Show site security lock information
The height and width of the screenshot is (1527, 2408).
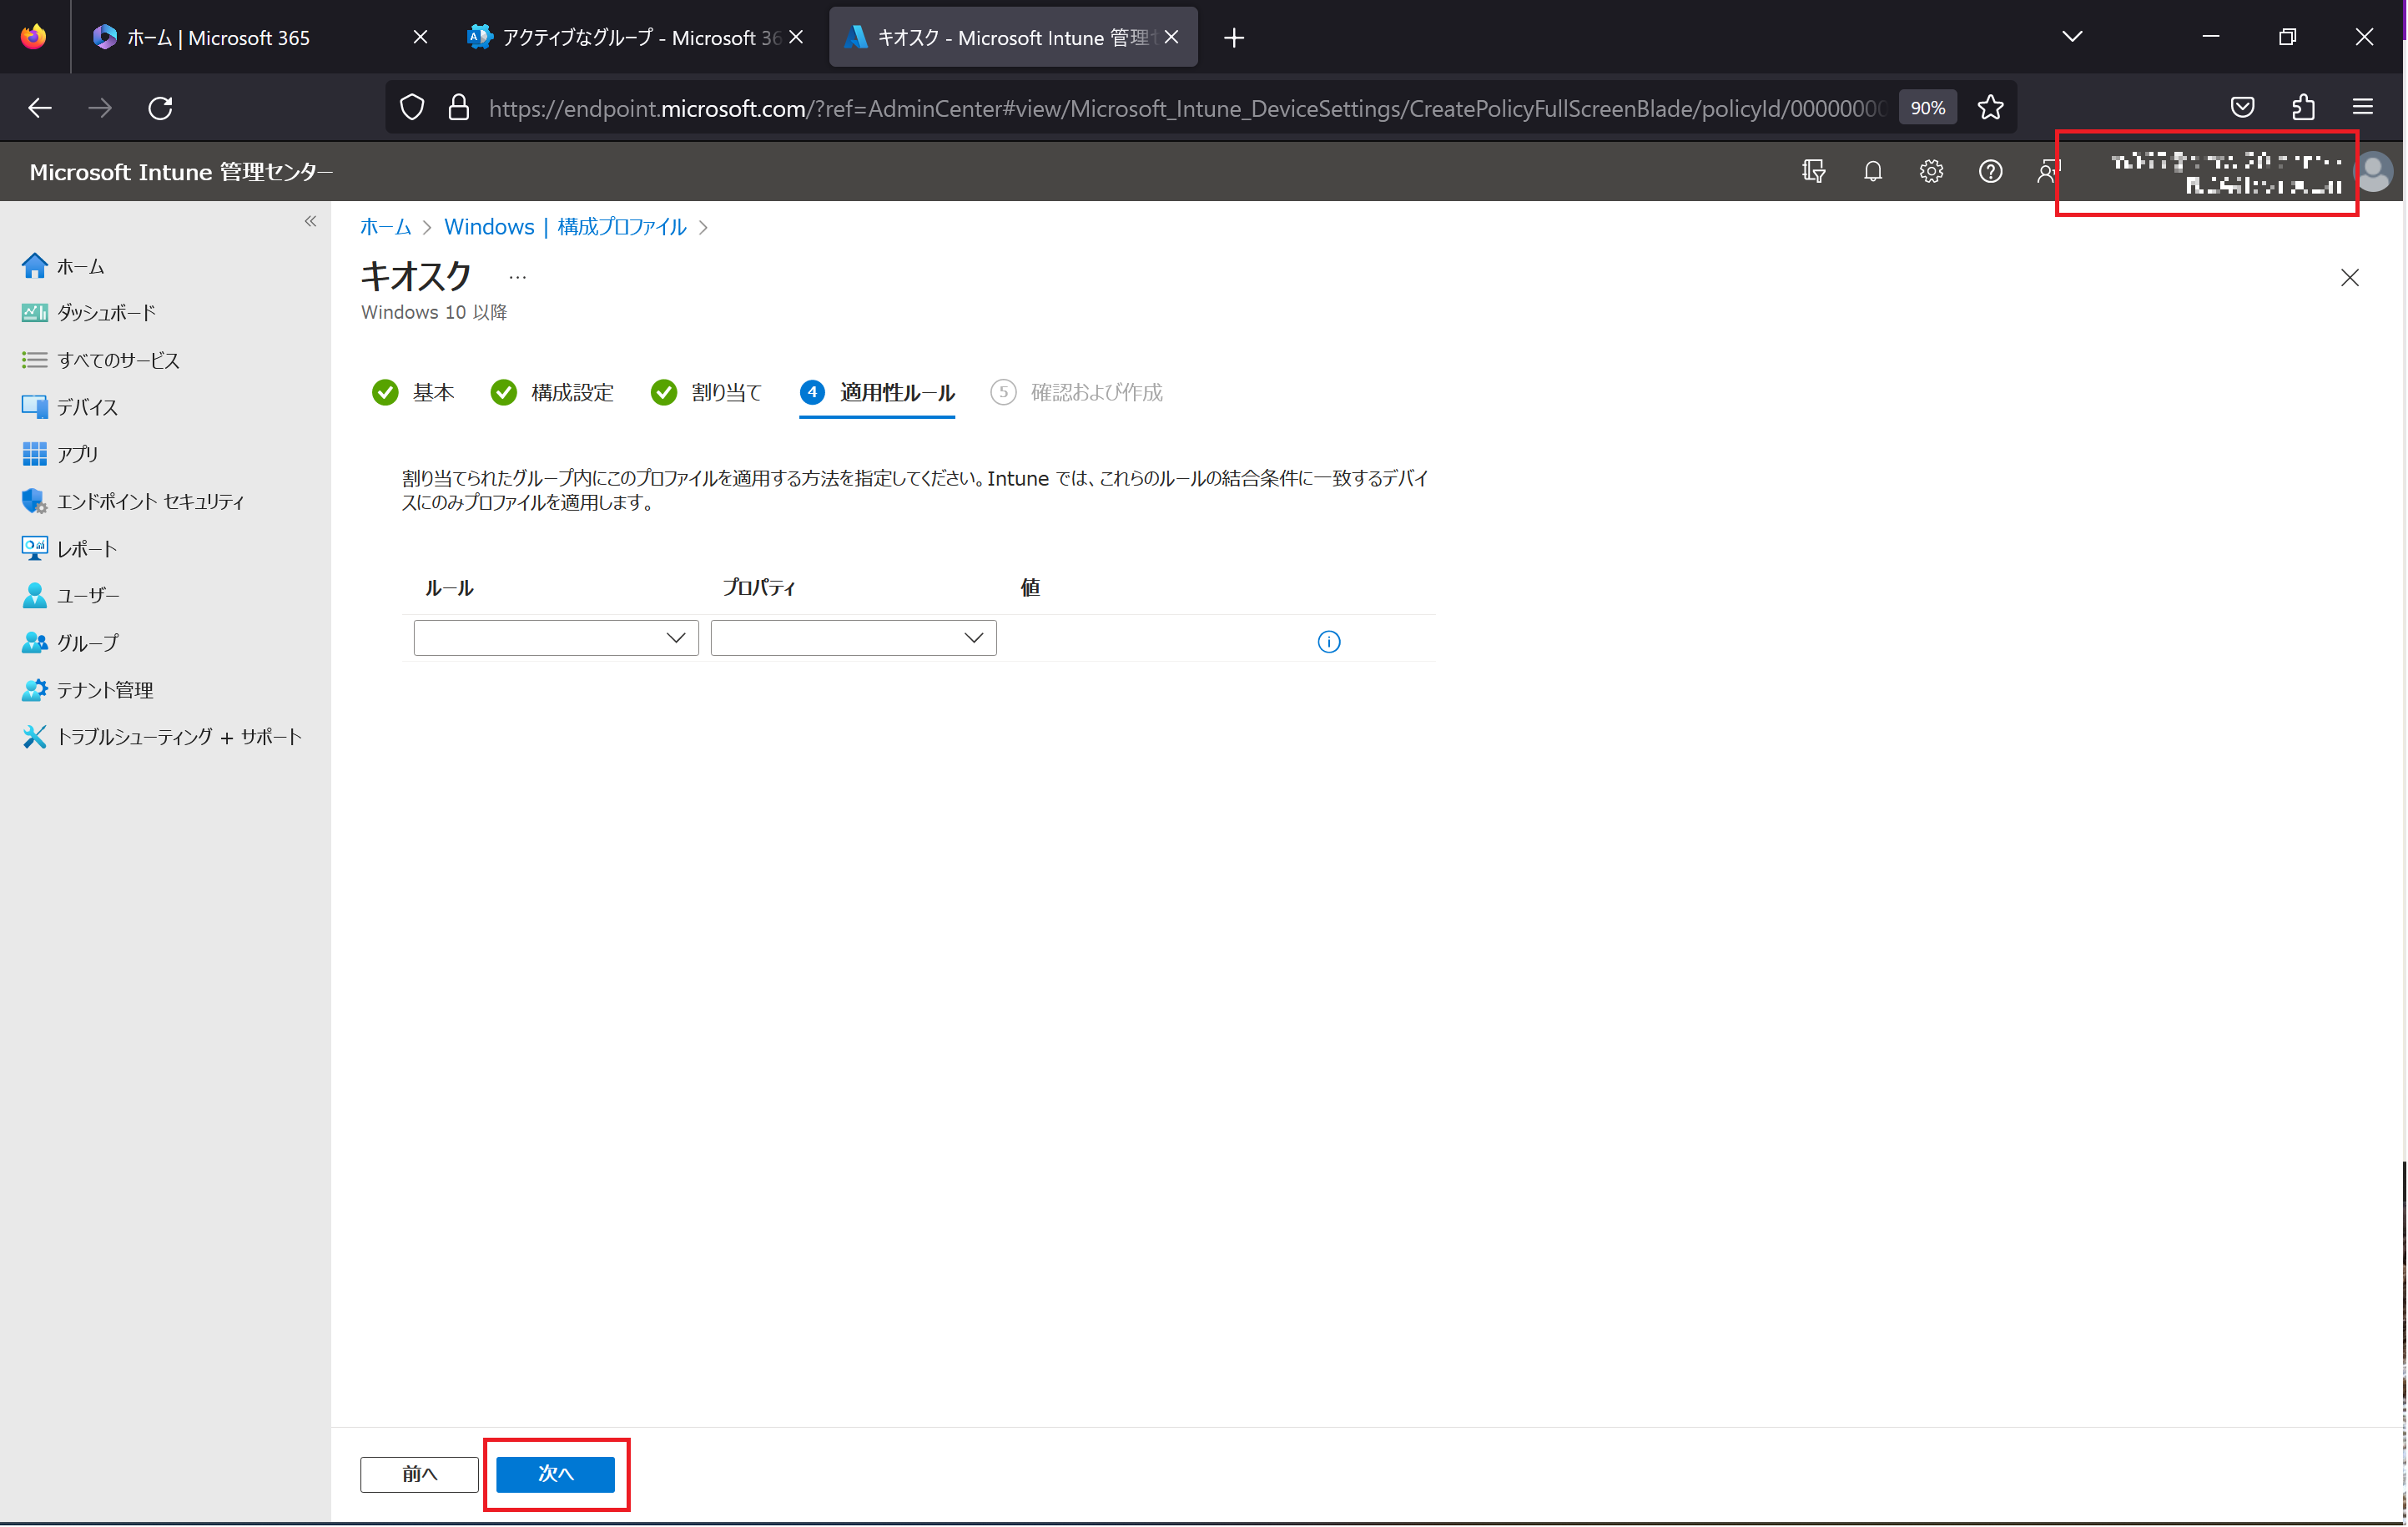click(458, 107)
